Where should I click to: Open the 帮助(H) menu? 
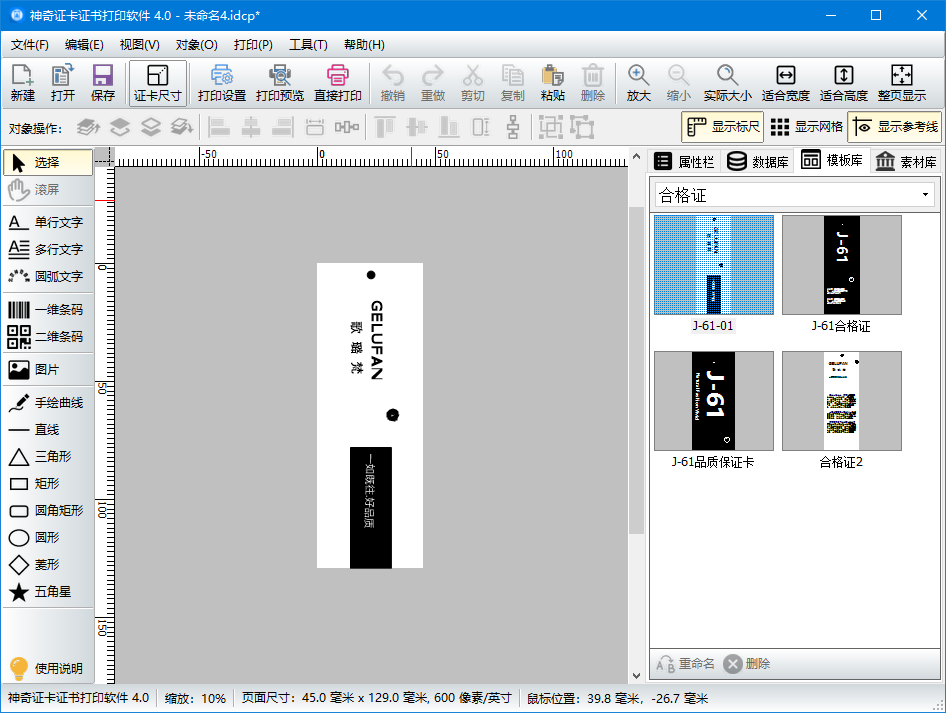click(364, 45)
